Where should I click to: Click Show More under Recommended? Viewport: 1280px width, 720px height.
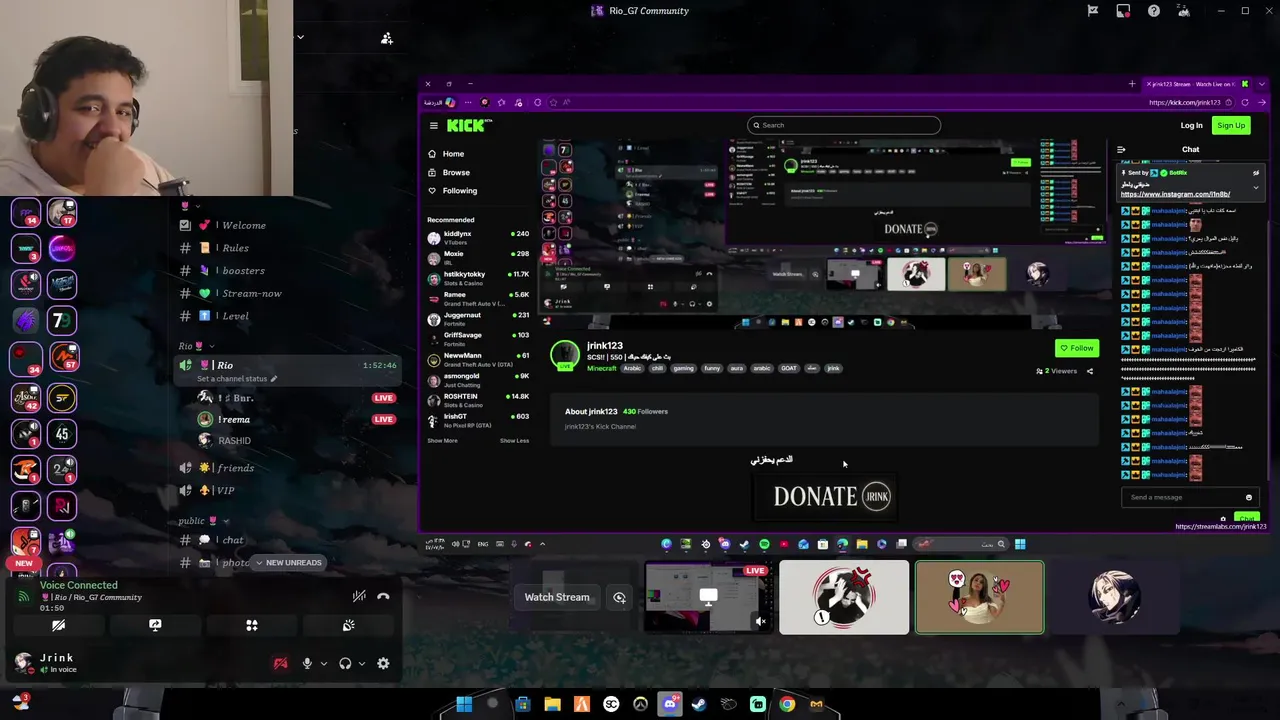point(442,441)
